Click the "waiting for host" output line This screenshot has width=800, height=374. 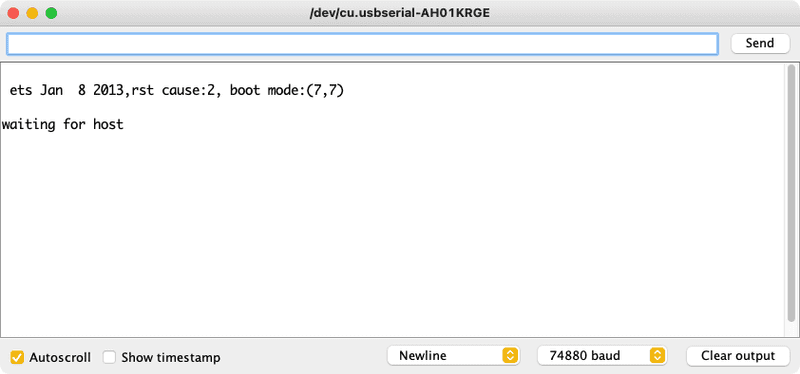point(62,124)
